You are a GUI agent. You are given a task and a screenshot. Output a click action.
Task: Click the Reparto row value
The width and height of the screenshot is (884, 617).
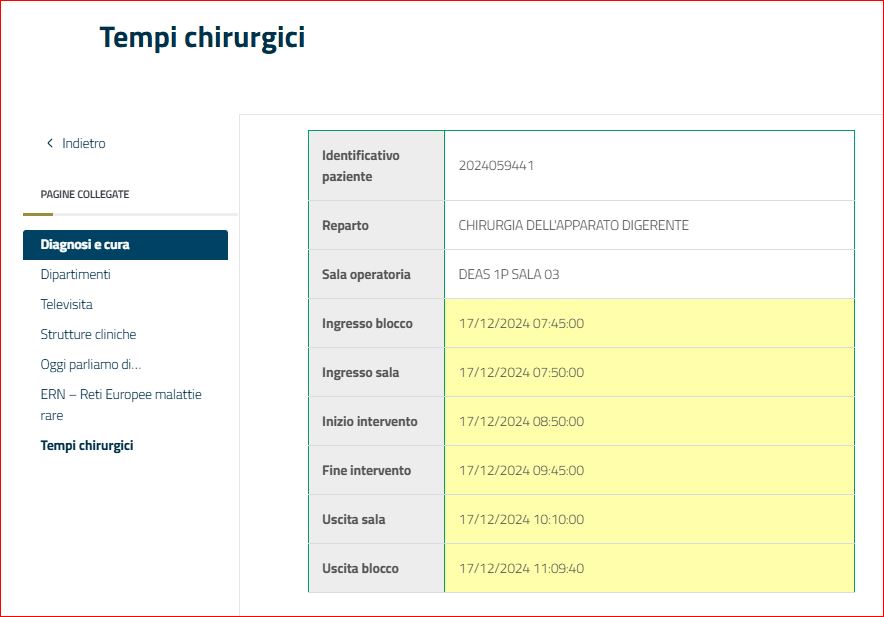click(x=572, y=224)
